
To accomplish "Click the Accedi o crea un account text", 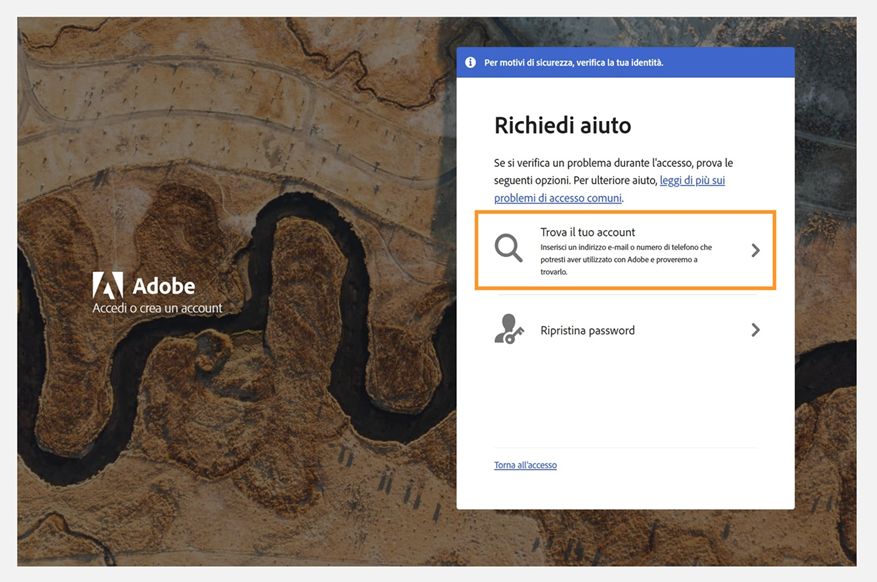I will (x=159, y=308).
